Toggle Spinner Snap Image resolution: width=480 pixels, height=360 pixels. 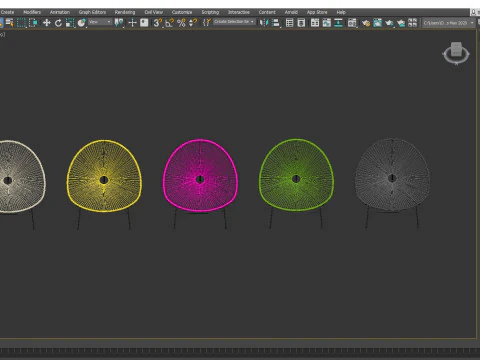click(x=193, y=23)
